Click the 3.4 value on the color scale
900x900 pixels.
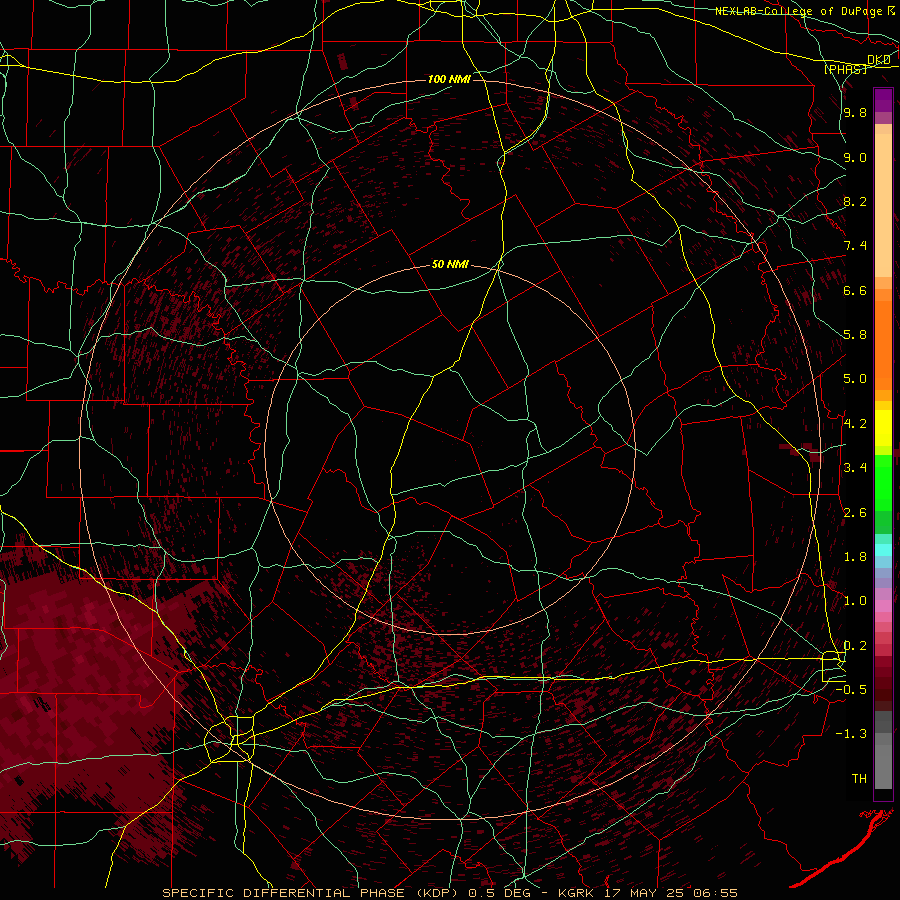(x=855, y=468)
